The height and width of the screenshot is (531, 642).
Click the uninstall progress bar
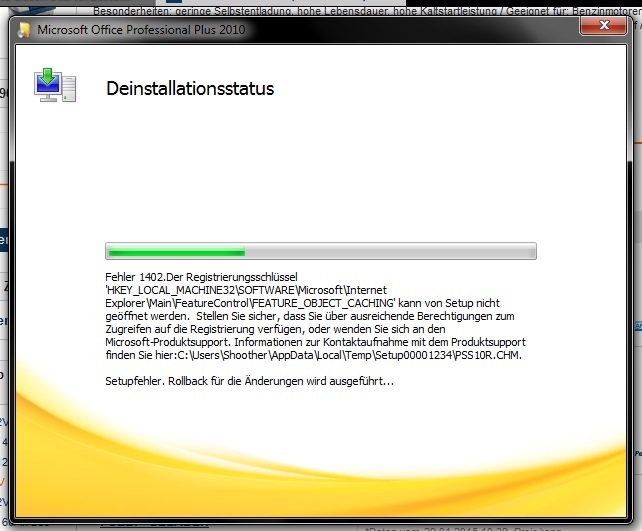321,251
